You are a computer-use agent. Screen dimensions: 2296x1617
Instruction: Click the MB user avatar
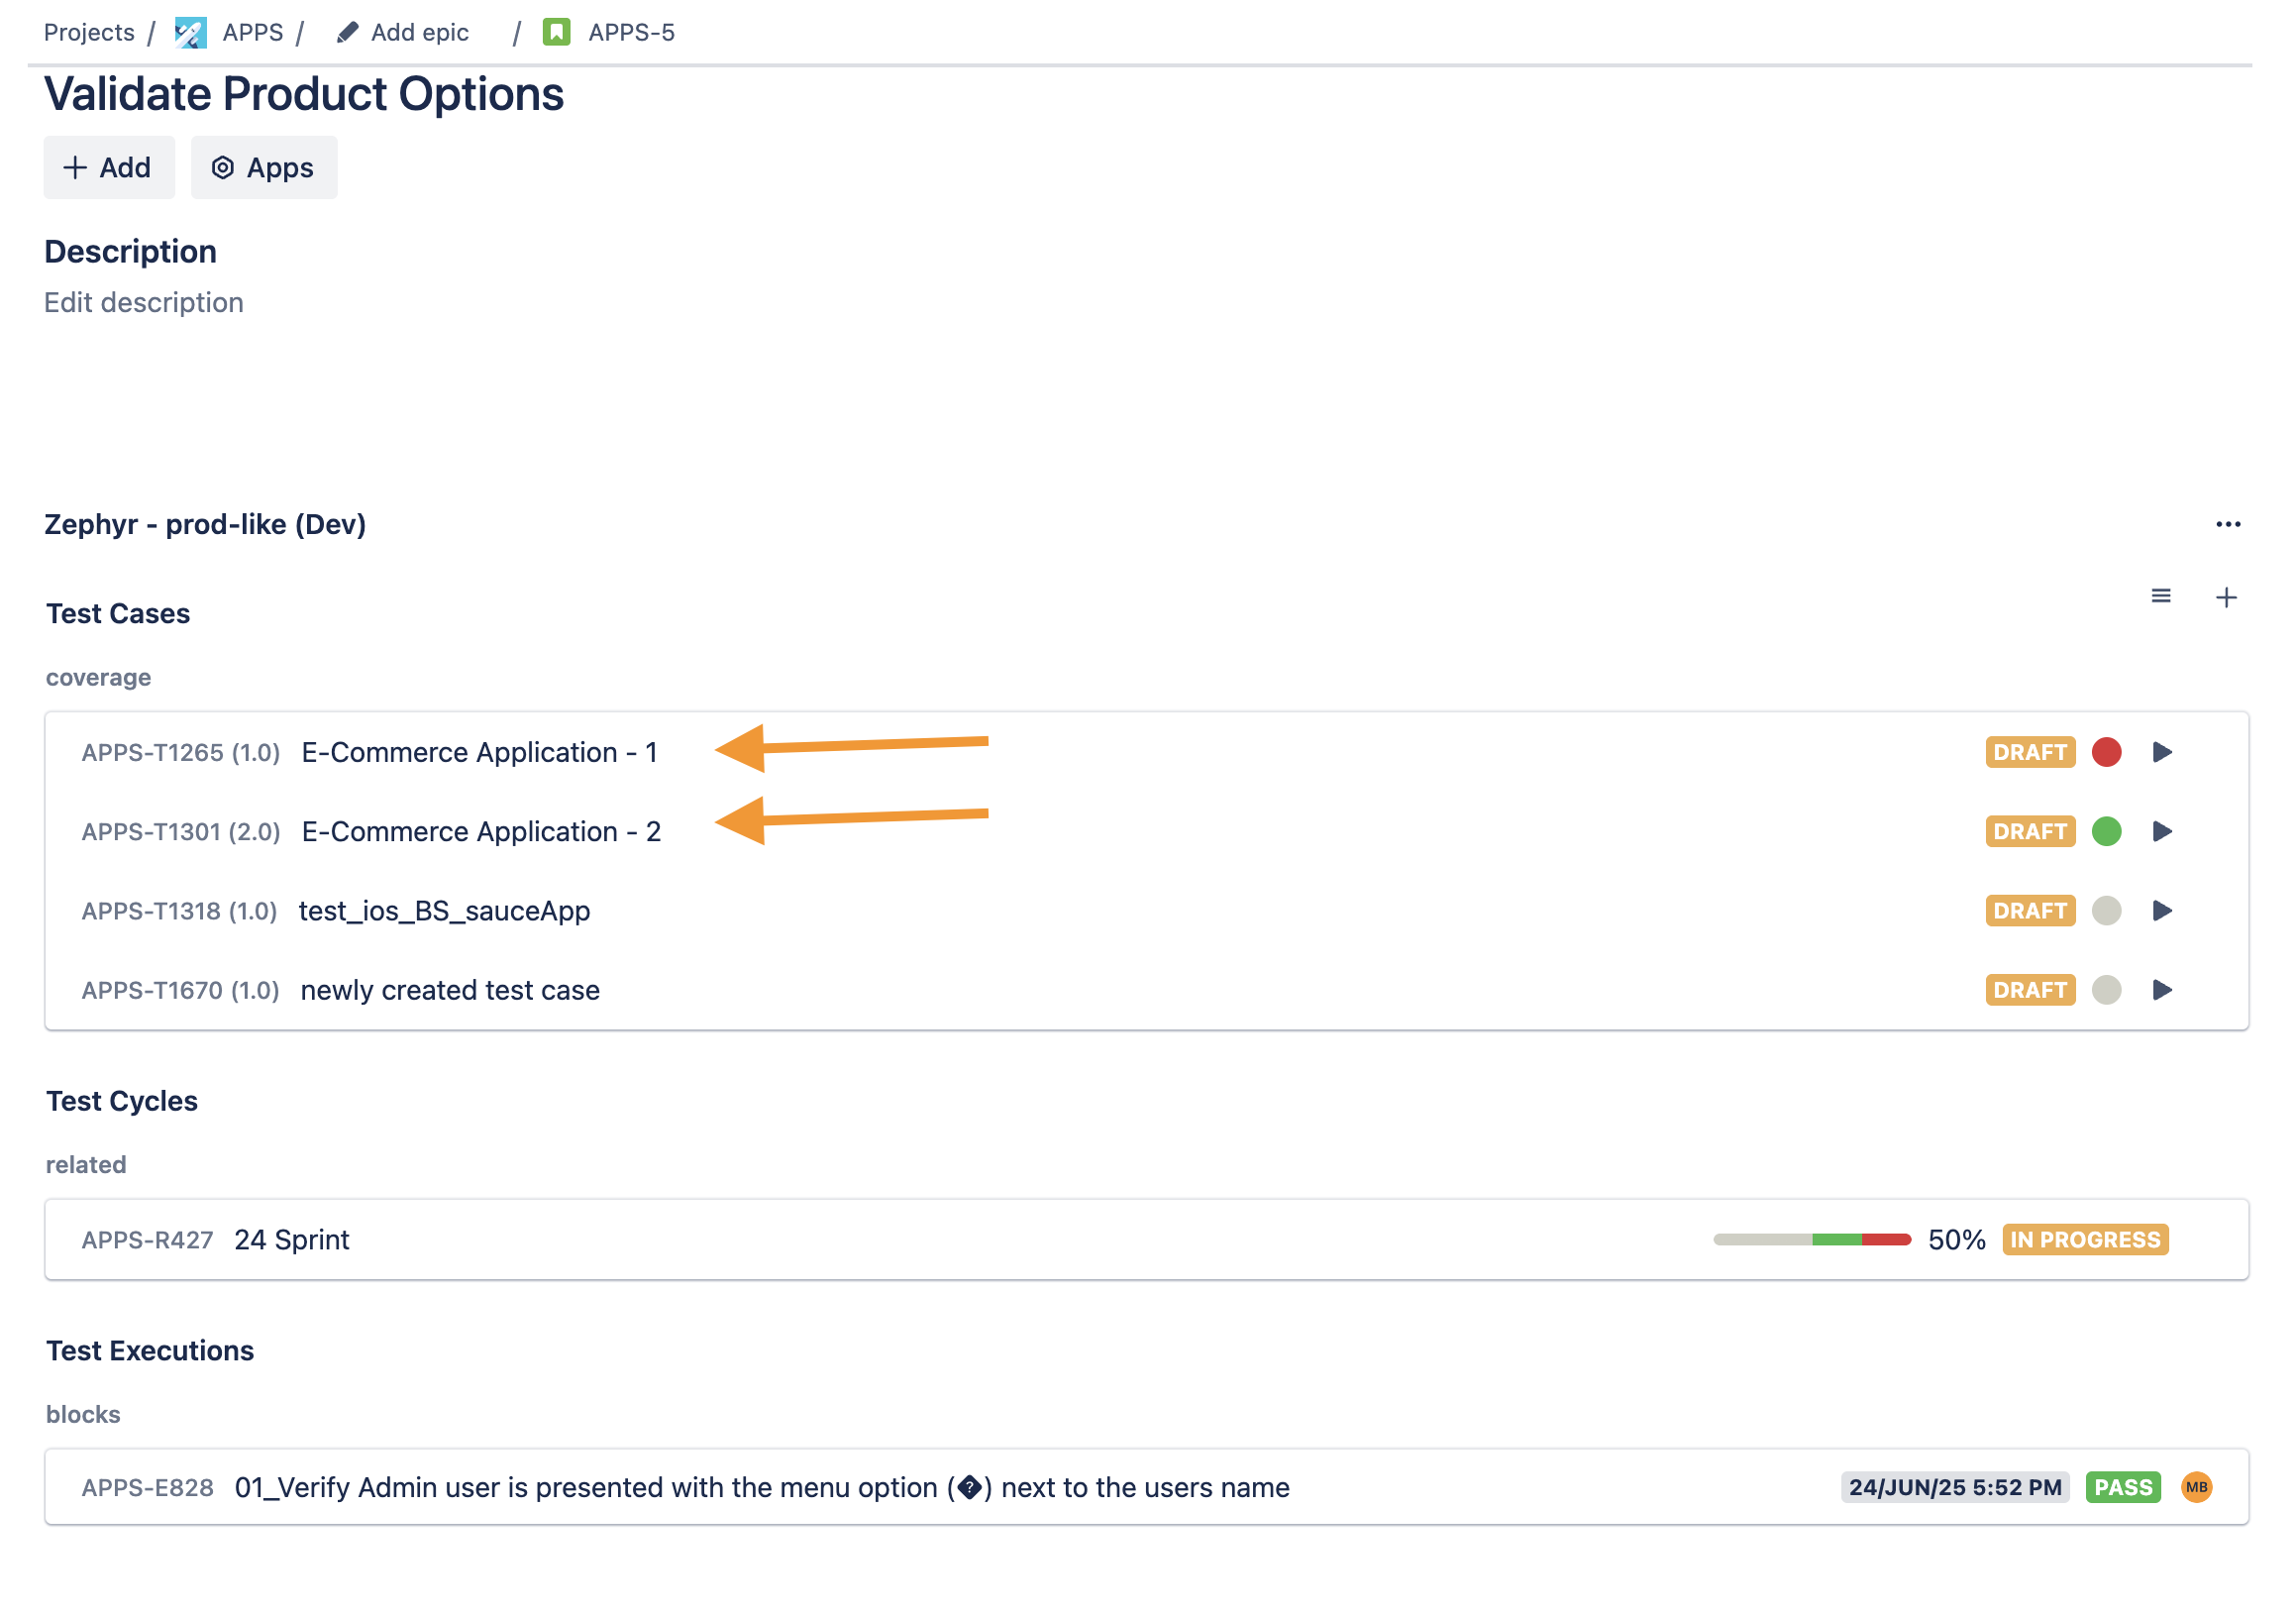coord(2196,1487)
